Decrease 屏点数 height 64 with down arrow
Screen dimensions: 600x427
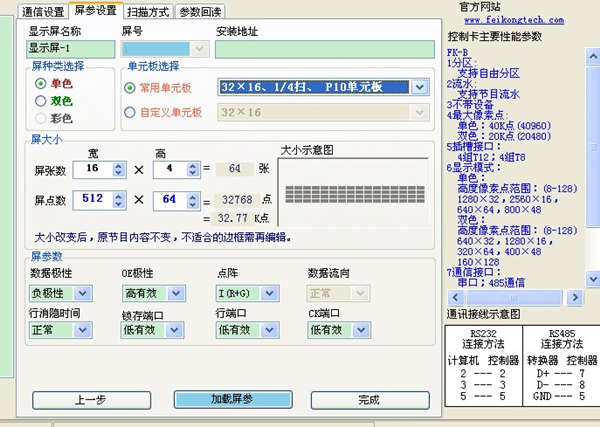193,204
